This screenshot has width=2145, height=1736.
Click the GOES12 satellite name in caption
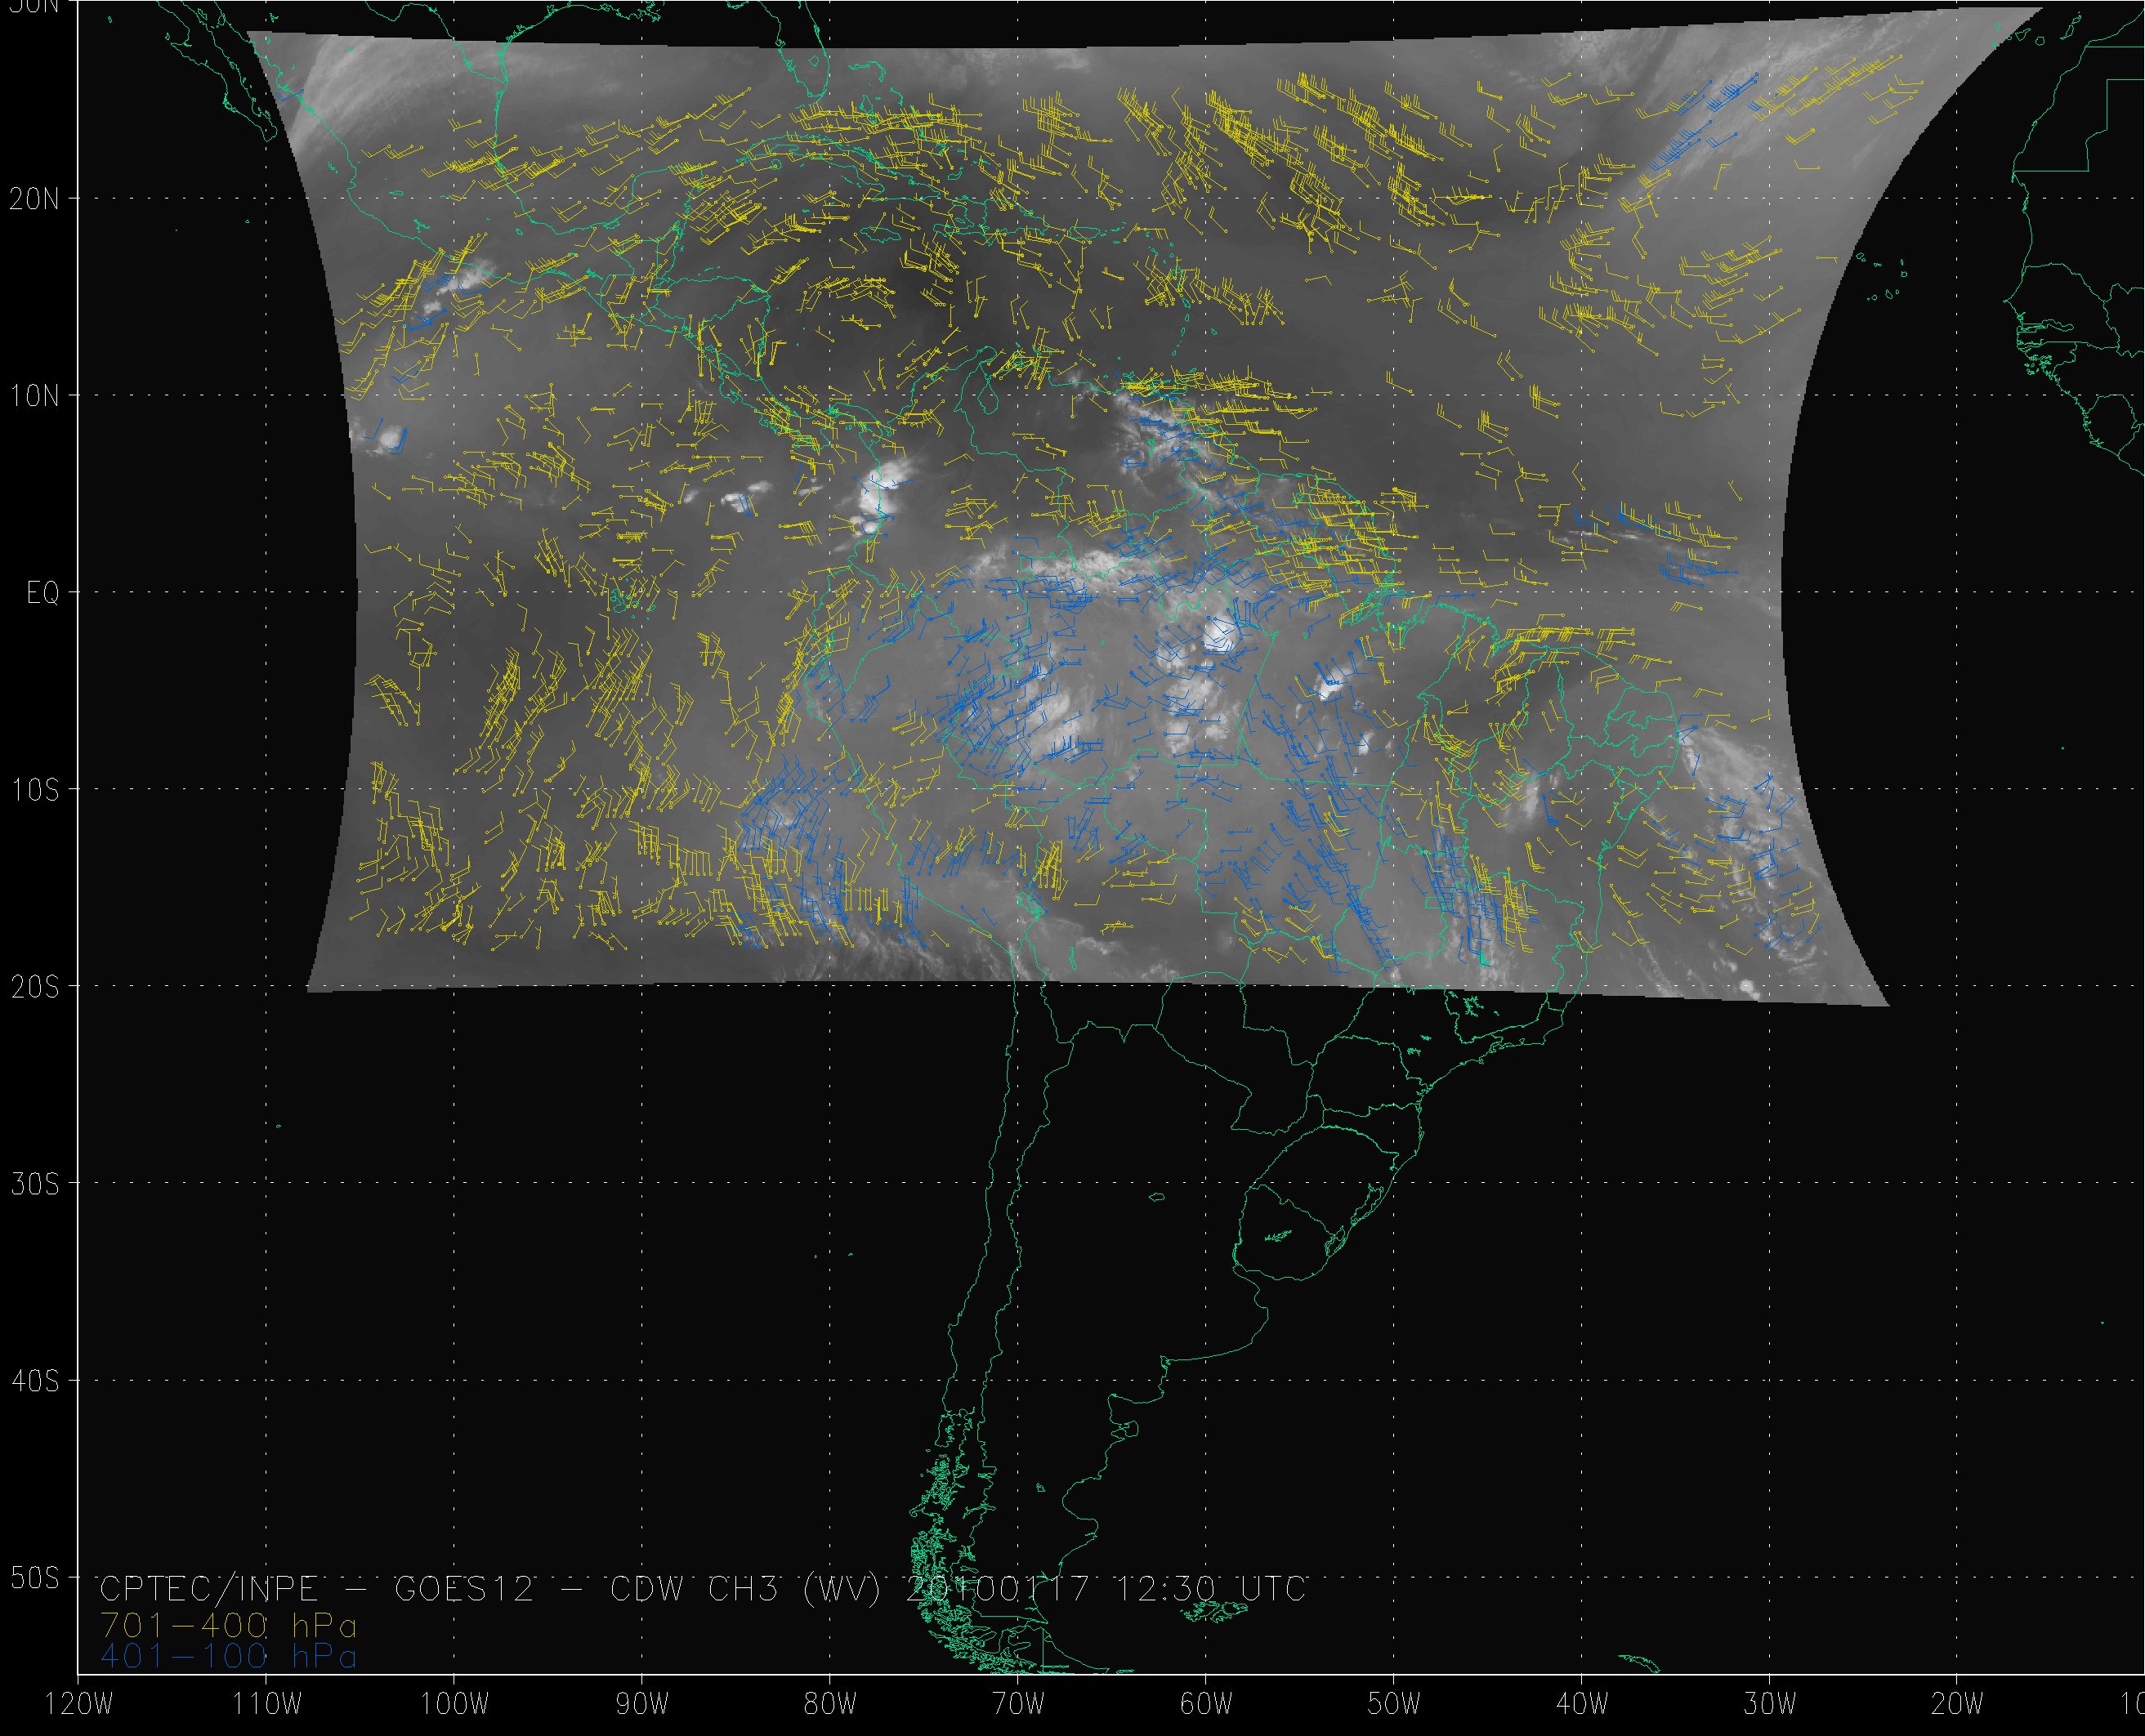tap(466, 1589)
